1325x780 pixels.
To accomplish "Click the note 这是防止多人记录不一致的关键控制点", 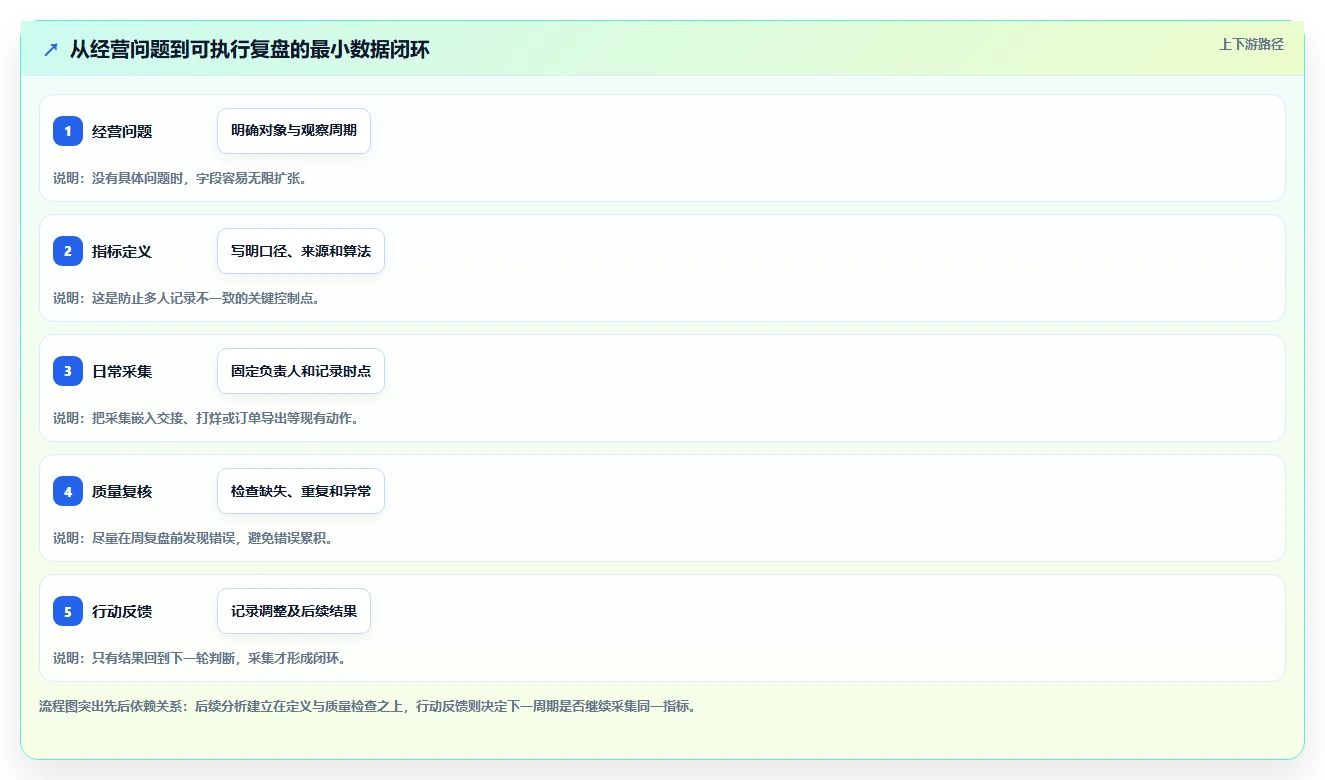I will point(187,298).
